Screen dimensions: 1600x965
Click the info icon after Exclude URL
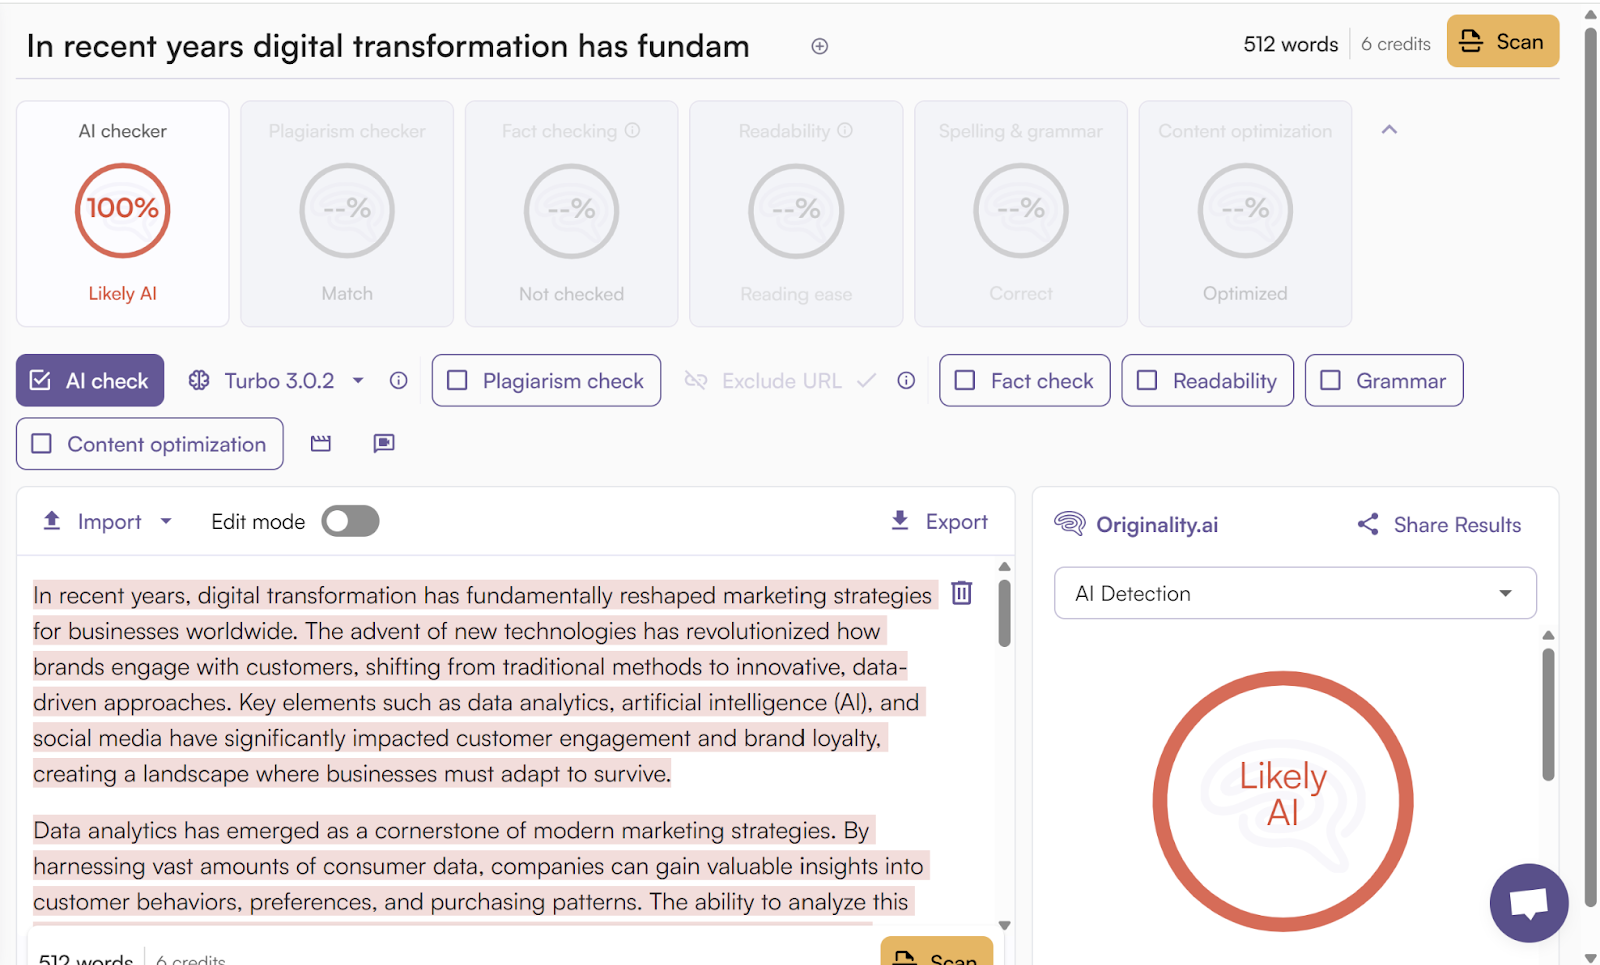(x=906, y=380)
